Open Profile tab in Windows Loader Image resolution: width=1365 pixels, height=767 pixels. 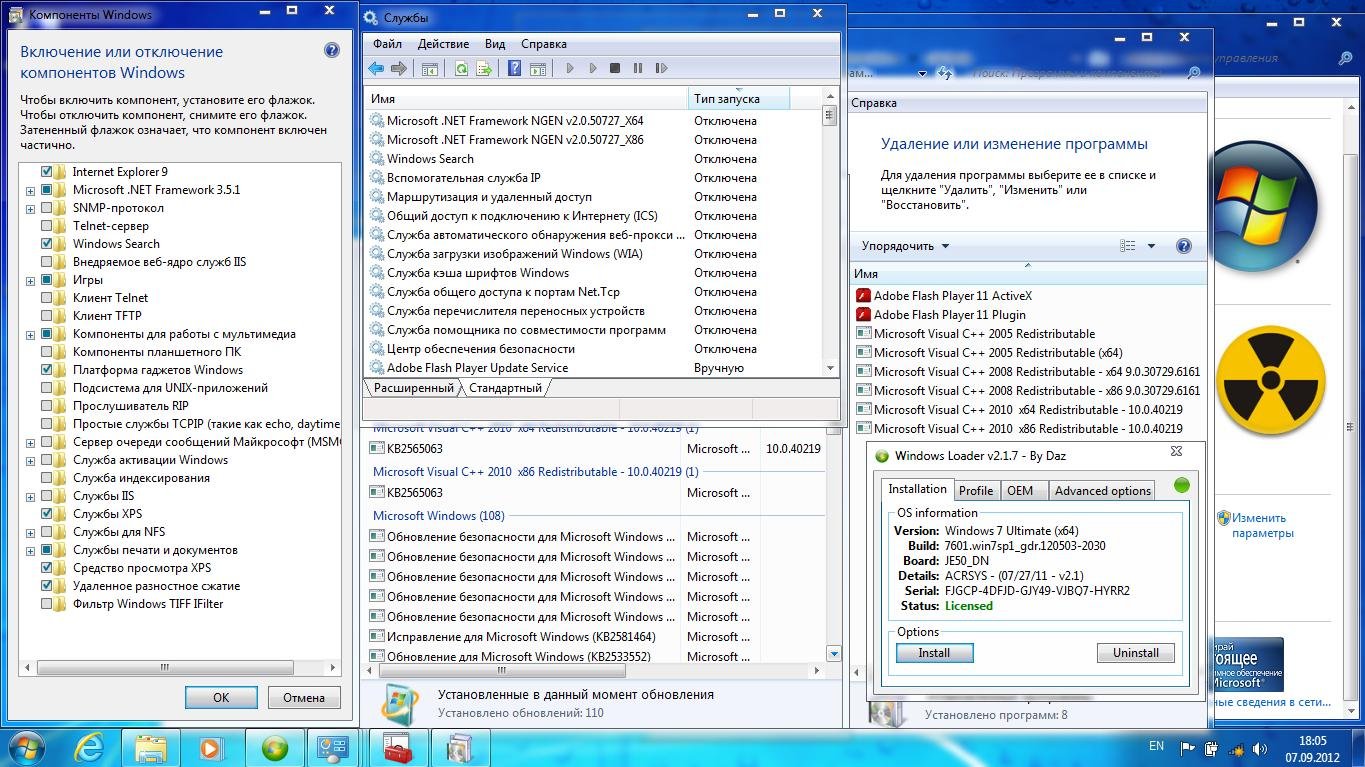[975, 491]
